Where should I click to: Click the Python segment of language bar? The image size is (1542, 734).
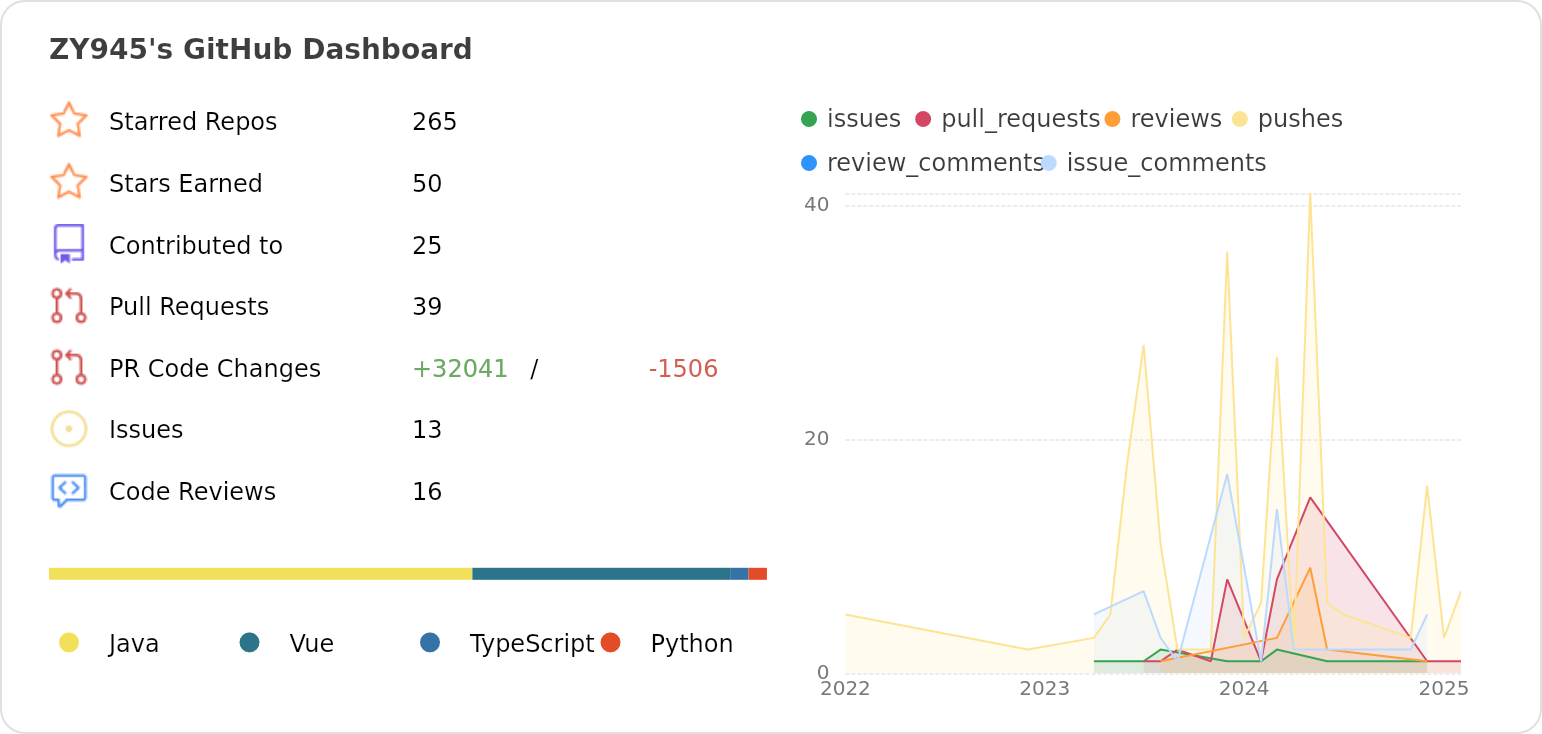pos(758,574)
